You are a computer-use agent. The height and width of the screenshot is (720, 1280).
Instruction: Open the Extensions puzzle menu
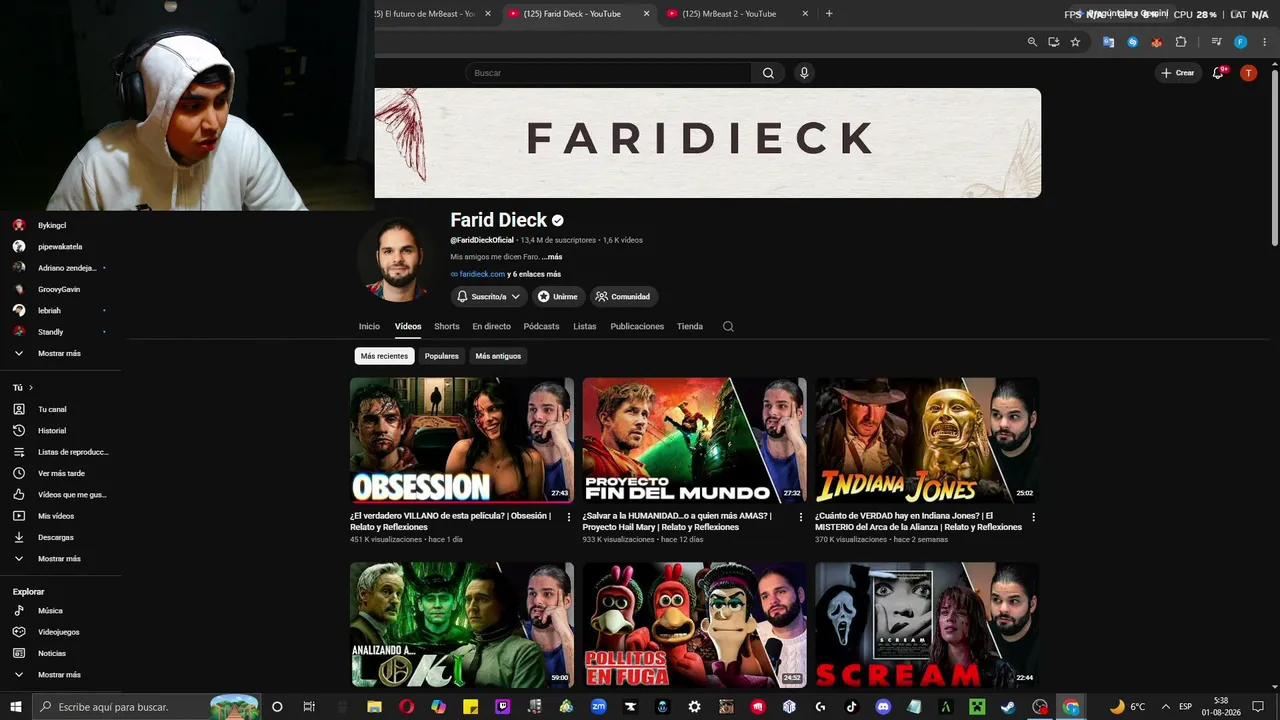click(1181, 42)
